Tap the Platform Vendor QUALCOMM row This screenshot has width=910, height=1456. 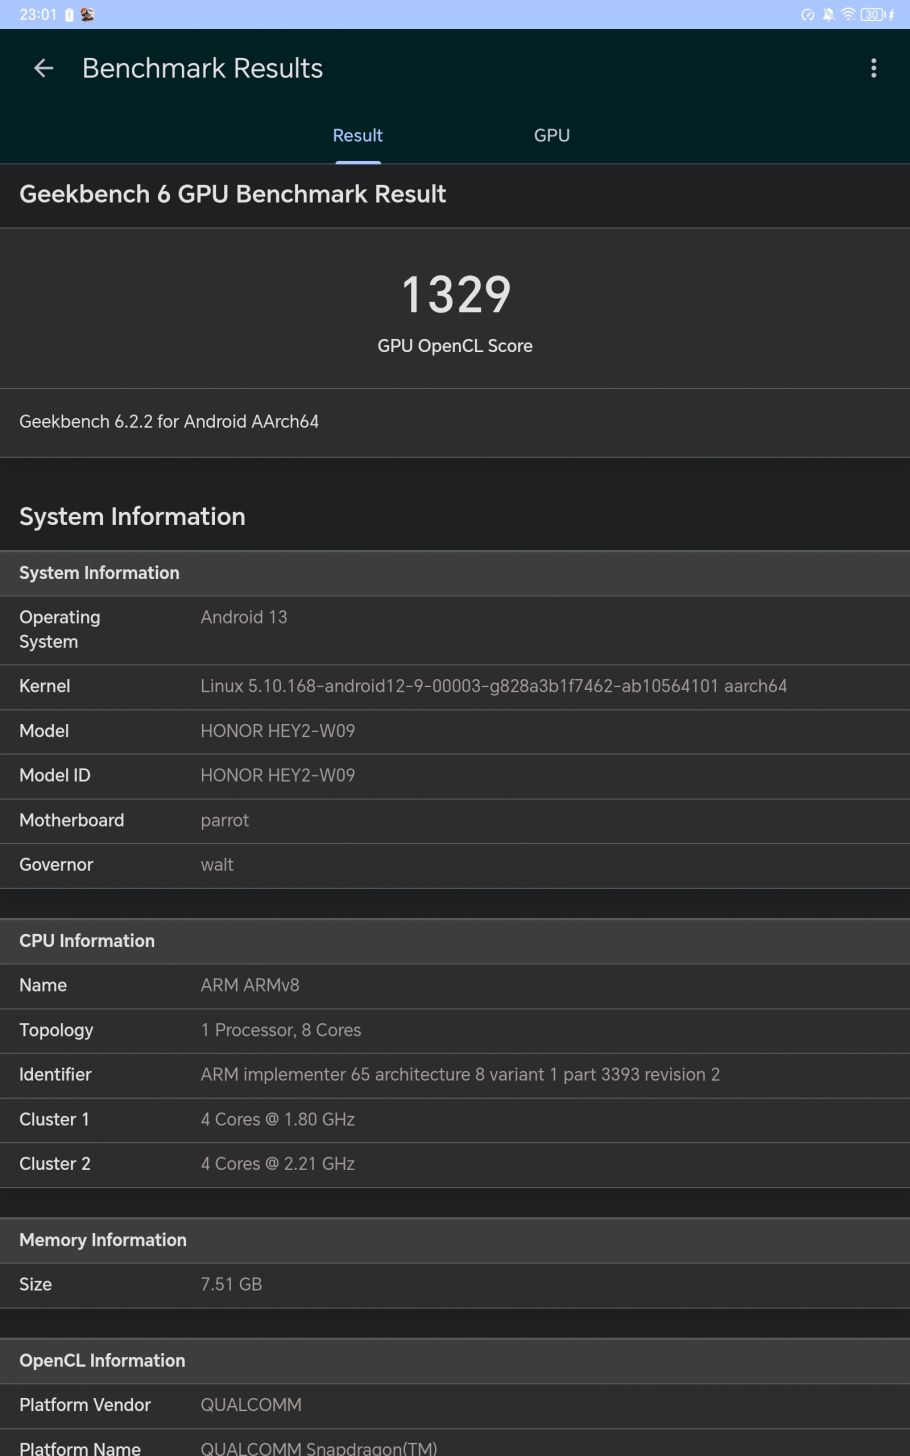pyautogui.click(x=455, y=1405)
